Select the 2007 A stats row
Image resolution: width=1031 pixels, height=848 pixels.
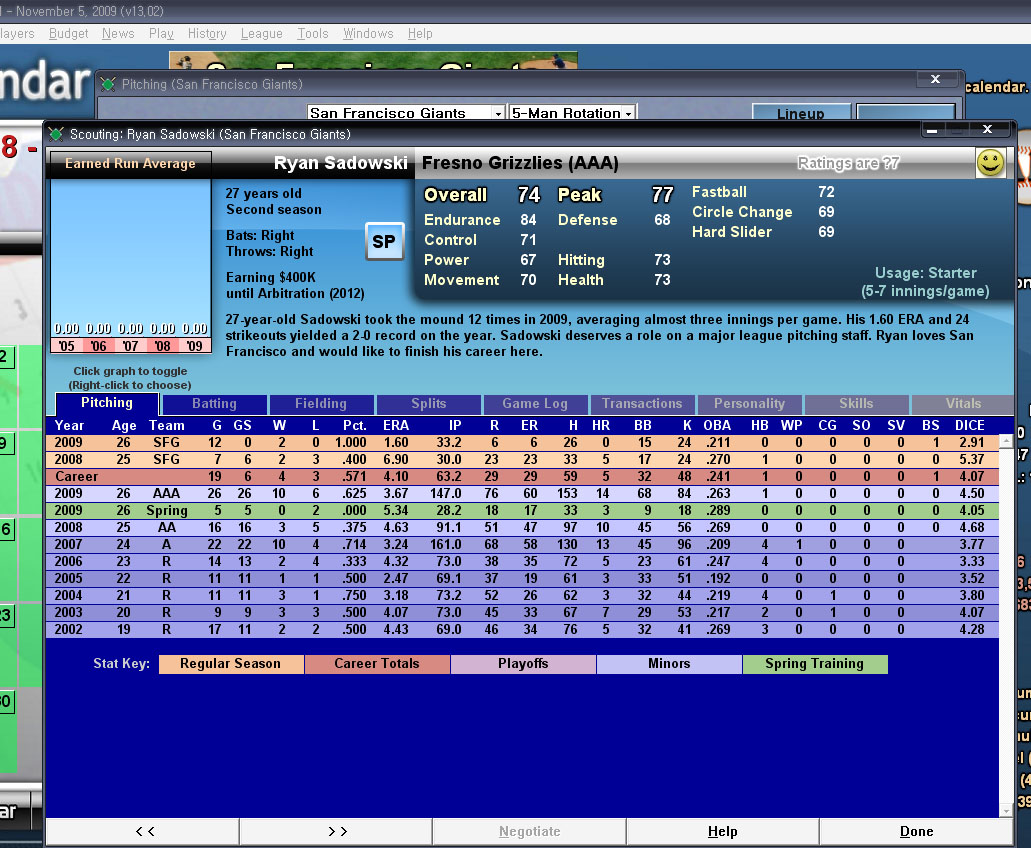522,545
